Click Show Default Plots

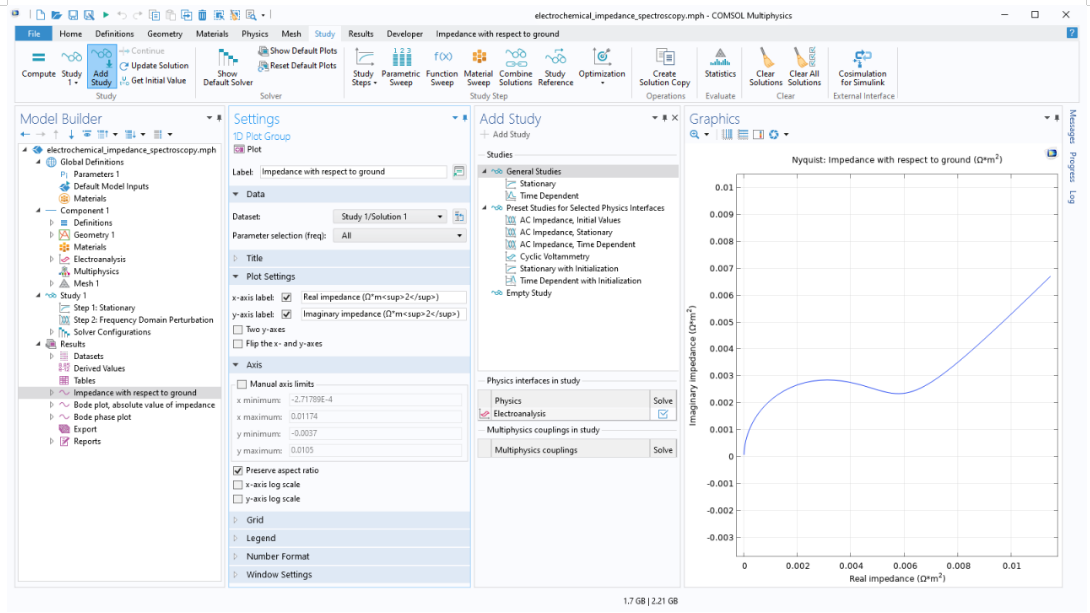tap(298, 51)
